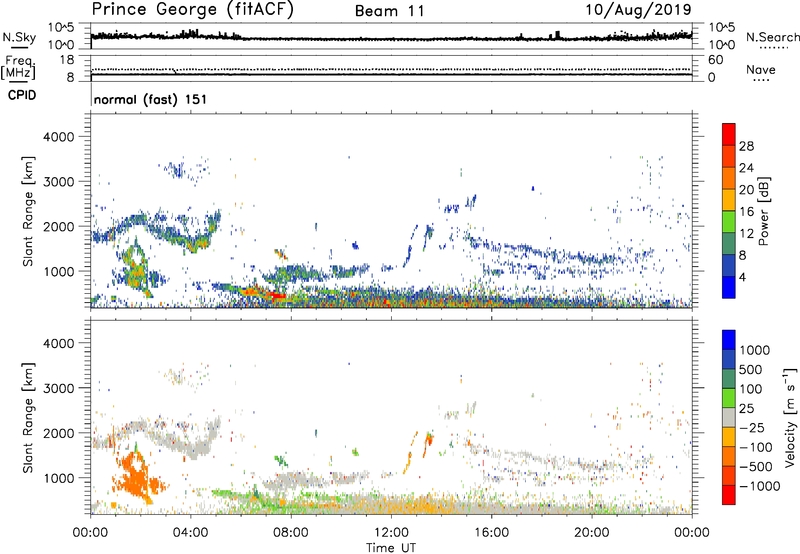Image resolution: width=800 pixels, height=554 pixels.
Task: Click the "20:00" time tick label
Action: pyautogui.click(x=591, y=533)
